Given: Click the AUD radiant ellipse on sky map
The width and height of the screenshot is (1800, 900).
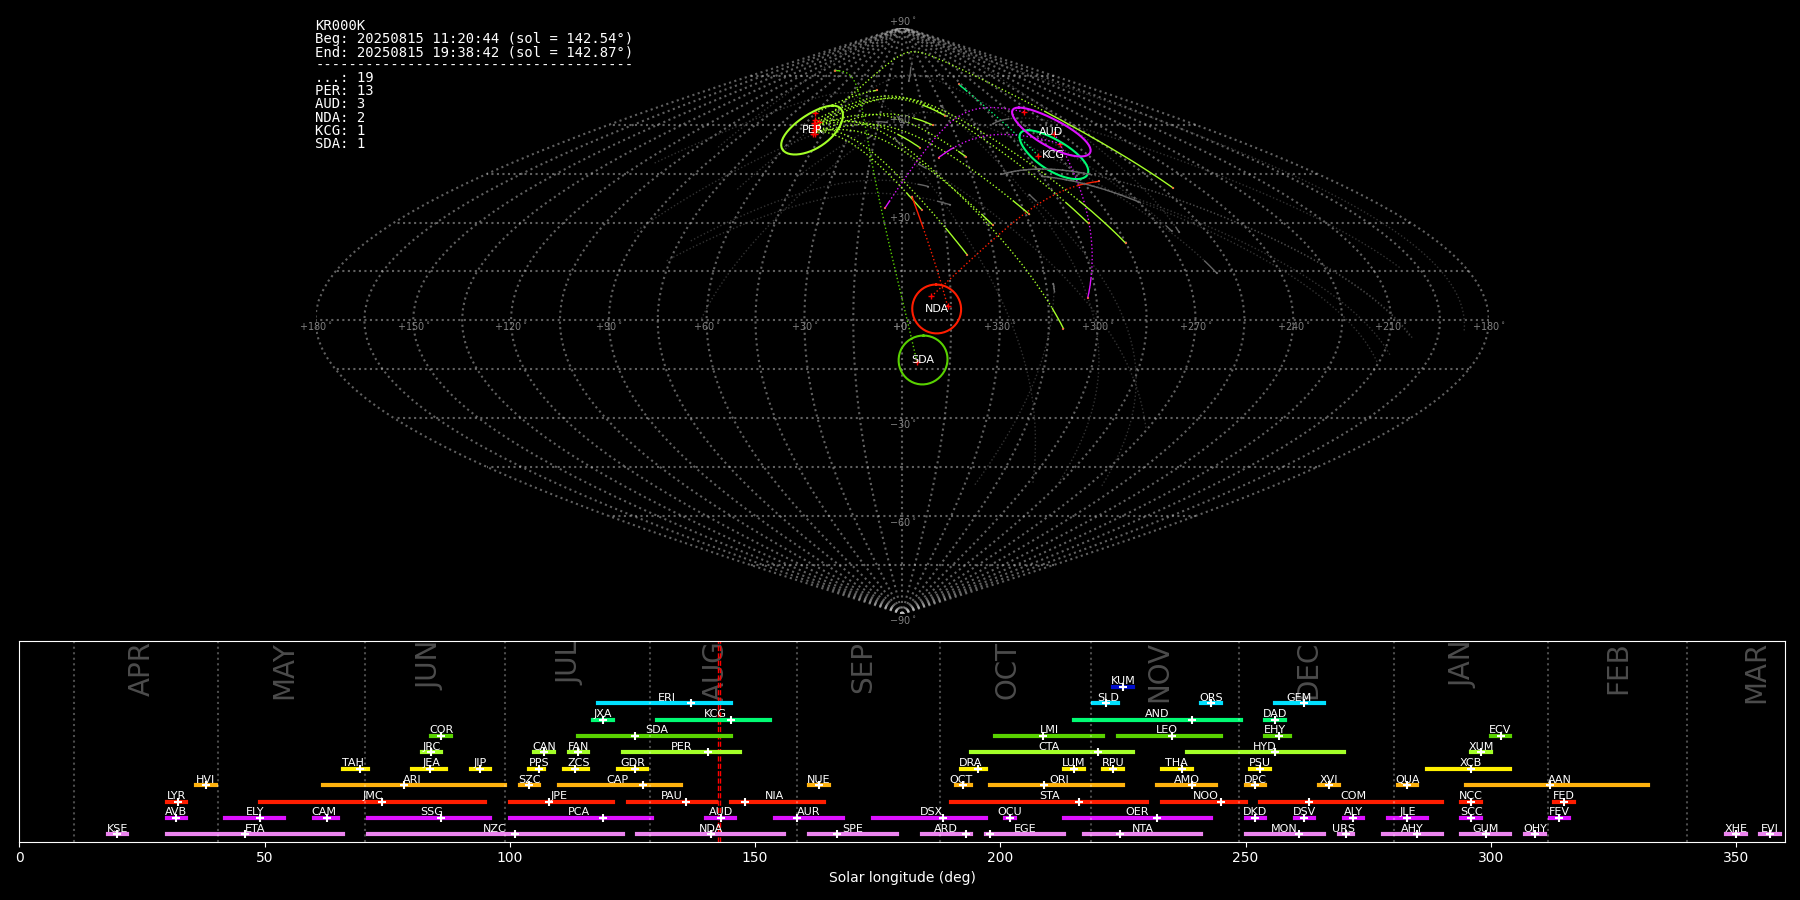Looking at the screenshot, I should (x=1051, y=132).
